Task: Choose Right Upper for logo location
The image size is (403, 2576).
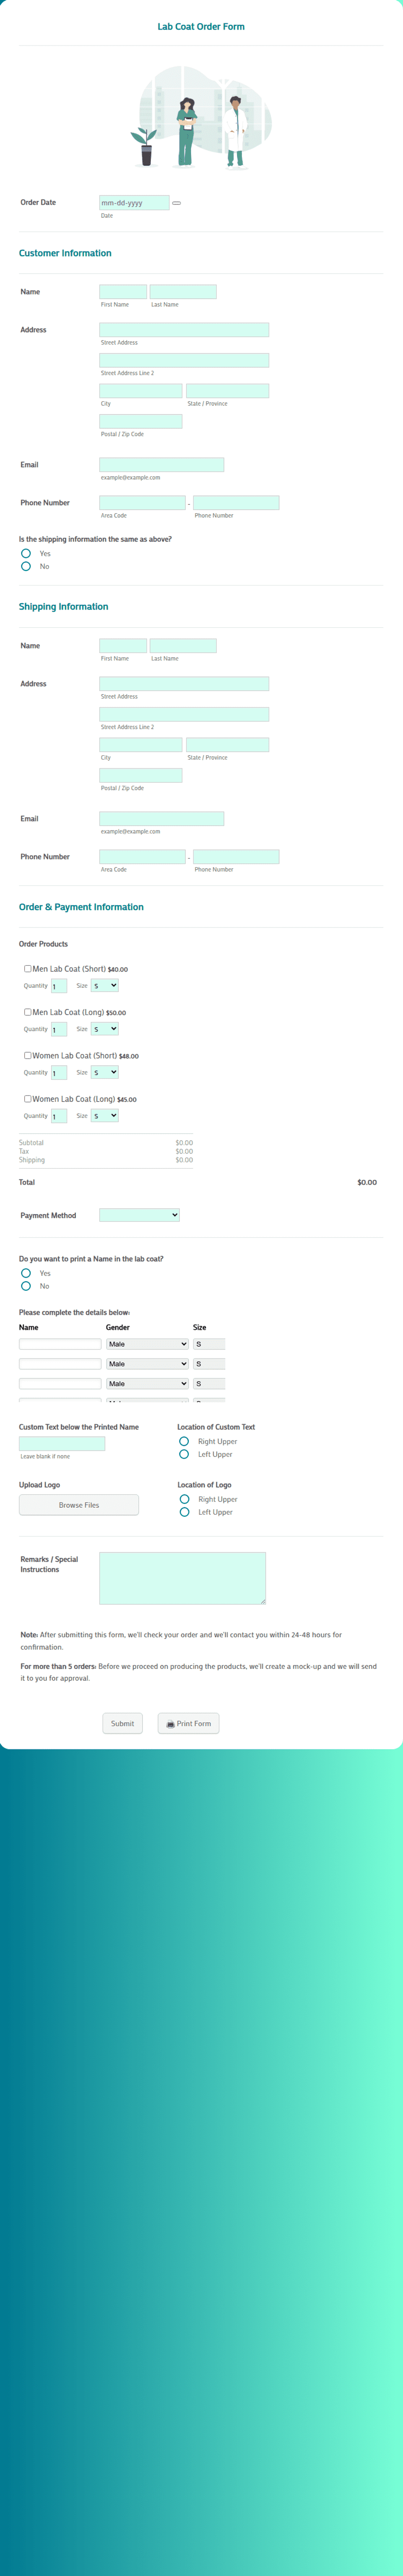Action: point(184,1499)
